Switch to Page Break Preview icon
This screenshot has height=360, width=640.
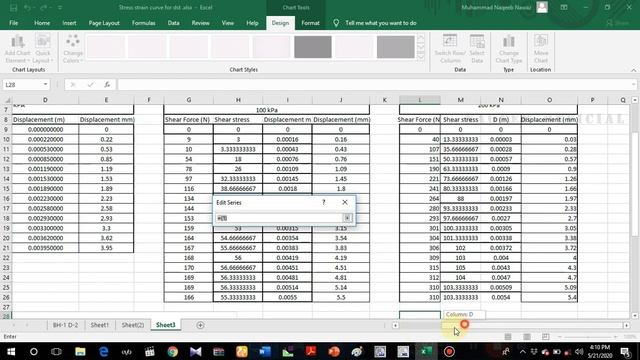point(546,337)
